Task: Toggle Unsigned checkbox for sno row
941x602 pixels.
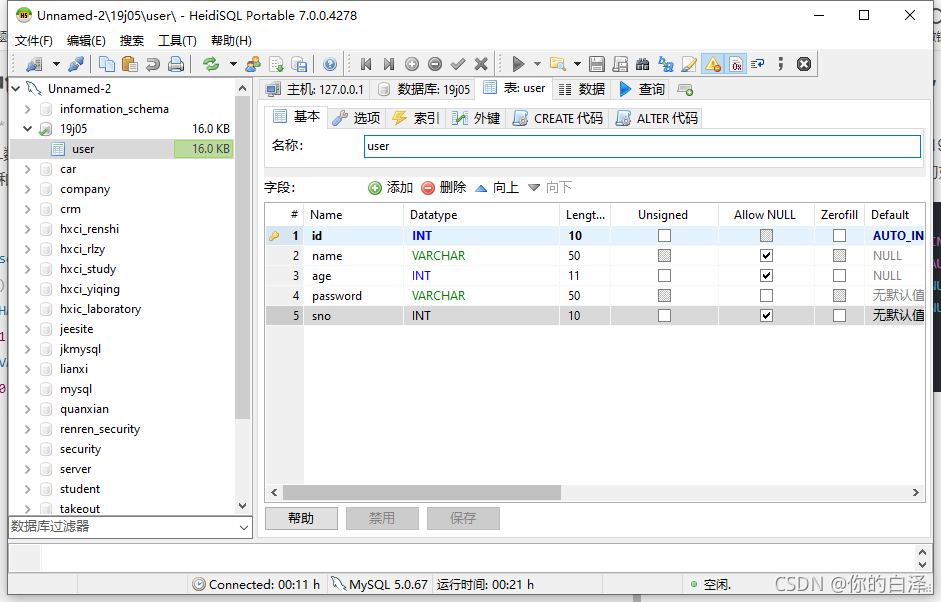Action: pyautogui.click(x=664, y=315)
